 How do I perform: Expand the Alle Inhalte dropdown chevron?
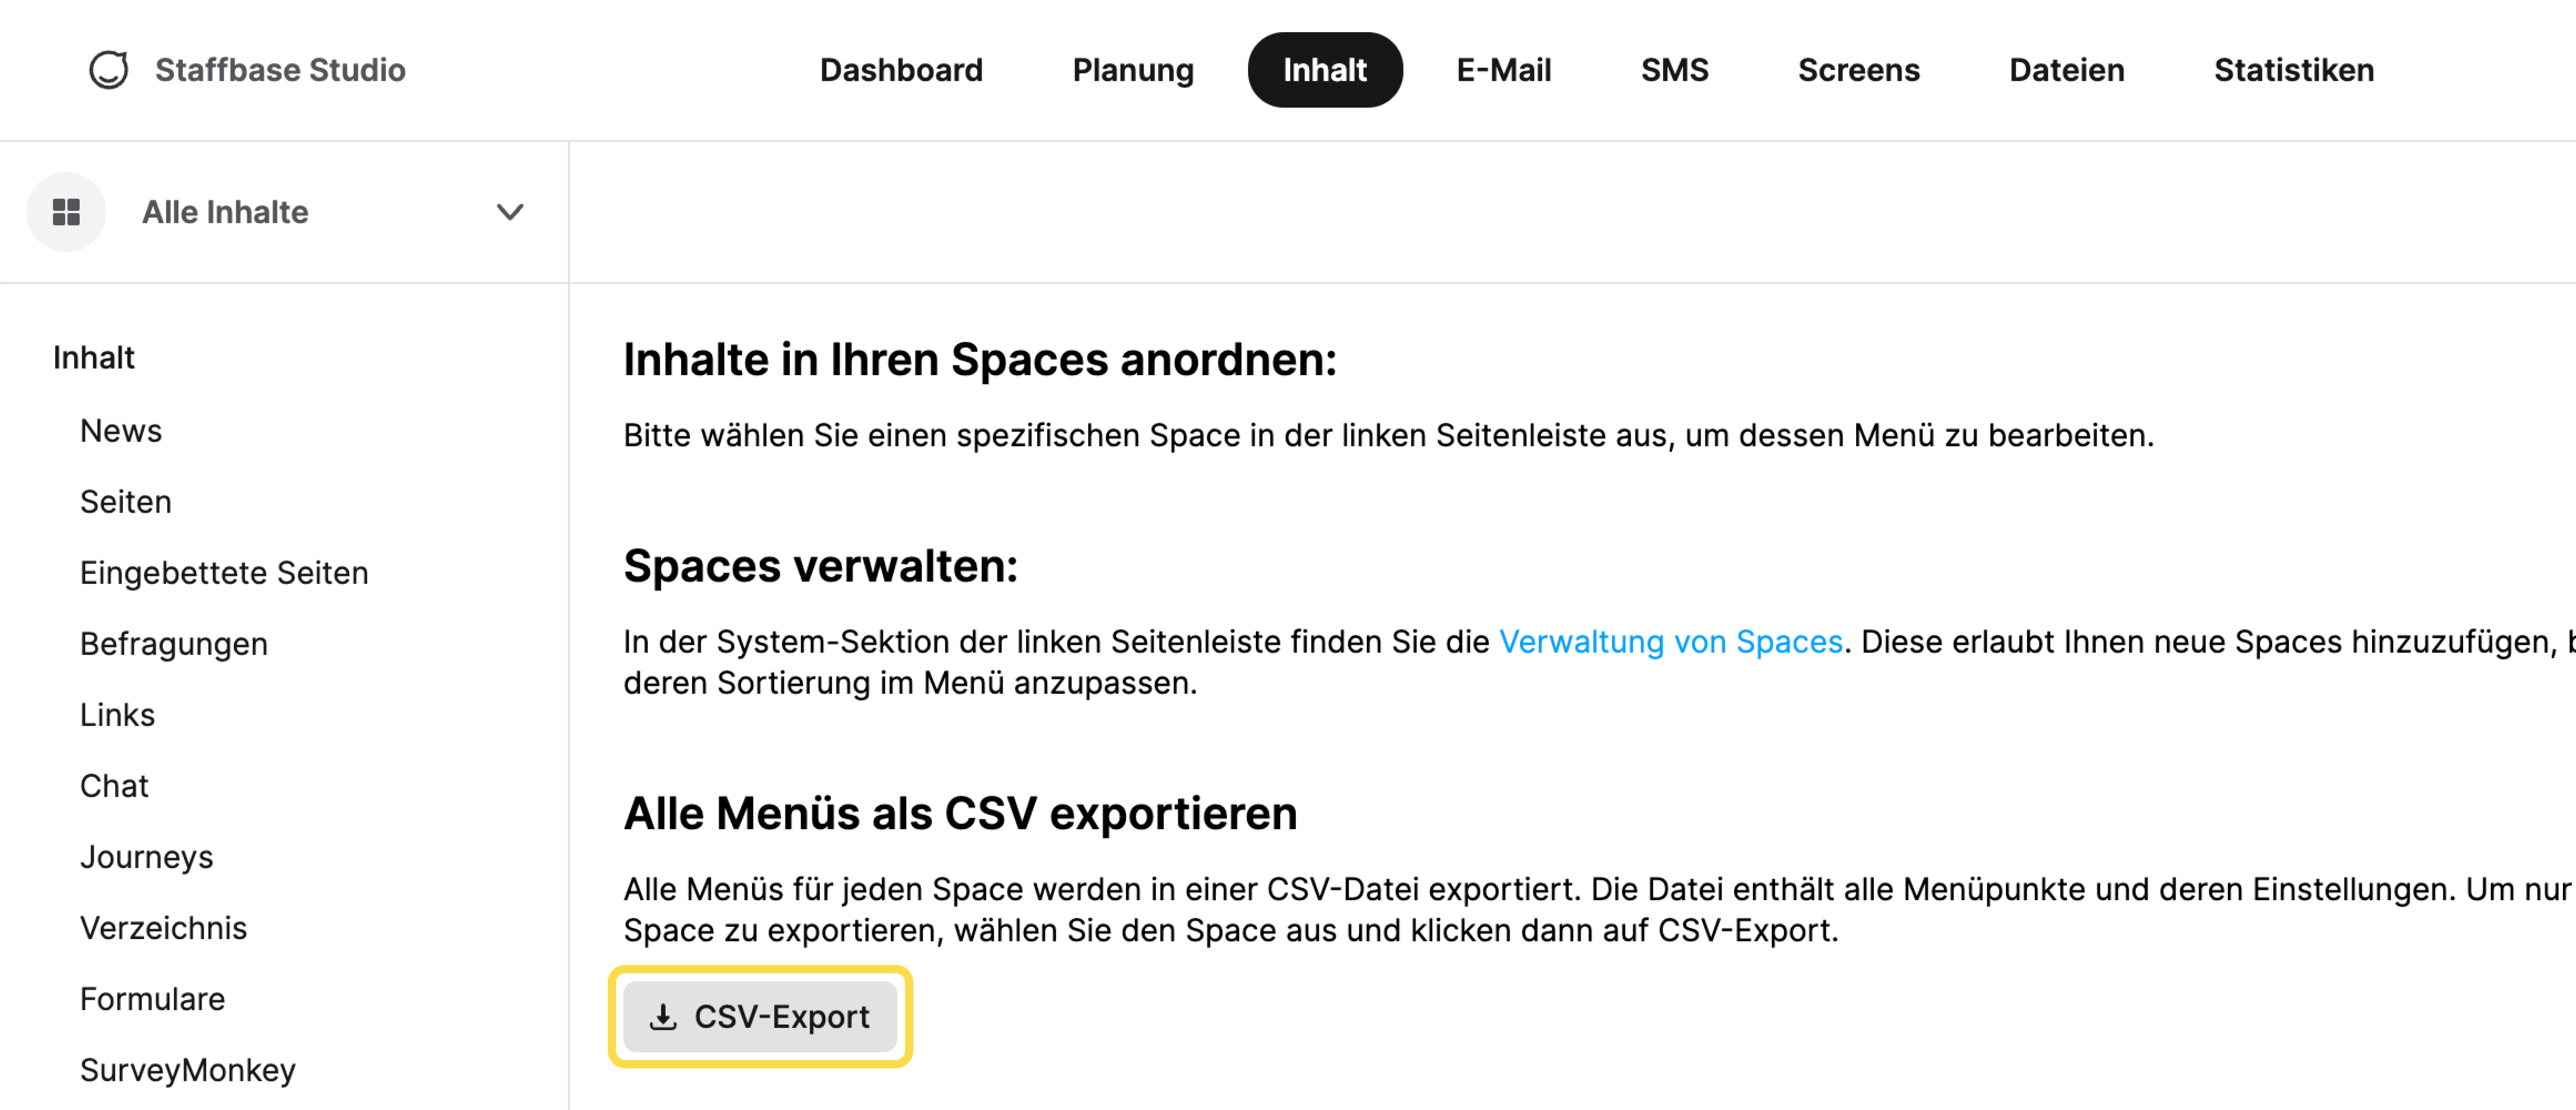[x=510, y=212]
